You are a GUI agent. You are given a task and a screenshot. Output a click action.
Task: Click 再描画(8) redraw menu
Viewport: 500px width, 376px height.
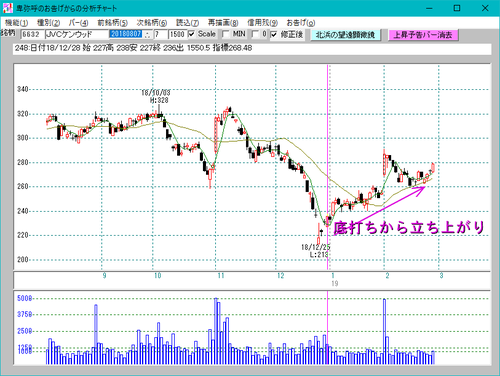pyautogui.click(x=223, y=23)
